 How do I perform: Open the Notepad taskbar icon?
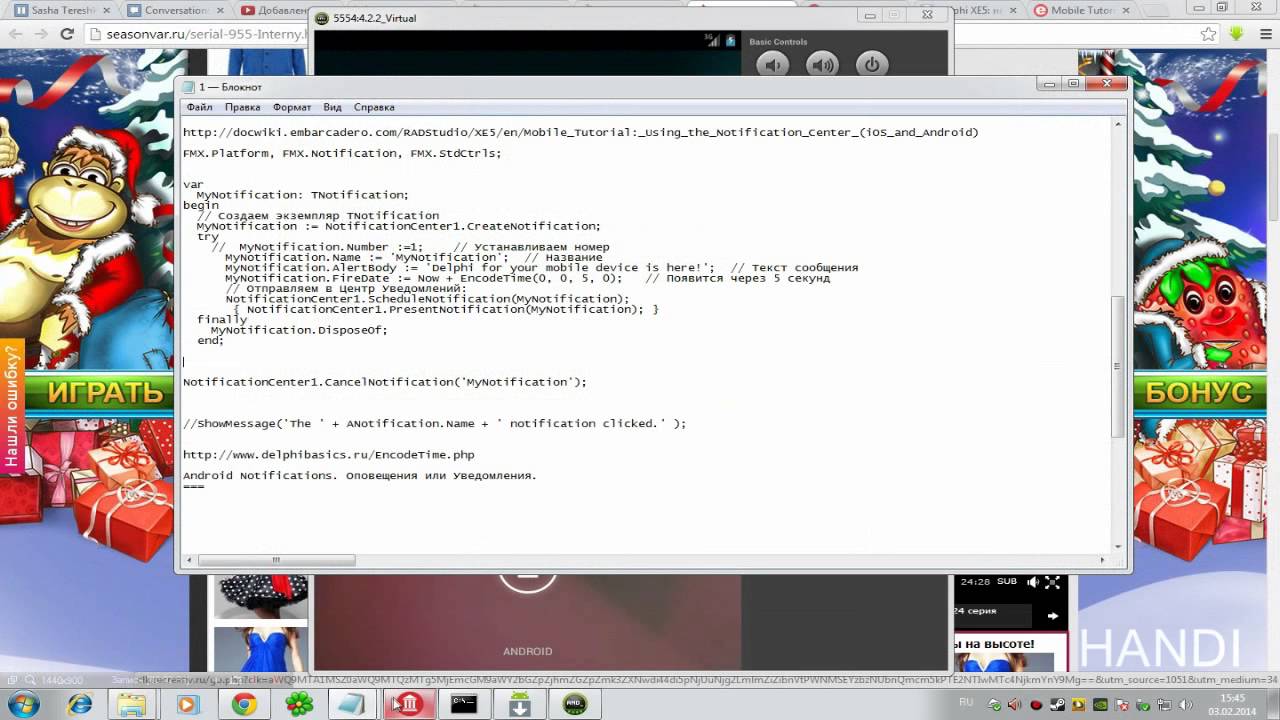(x=352, y=704)
